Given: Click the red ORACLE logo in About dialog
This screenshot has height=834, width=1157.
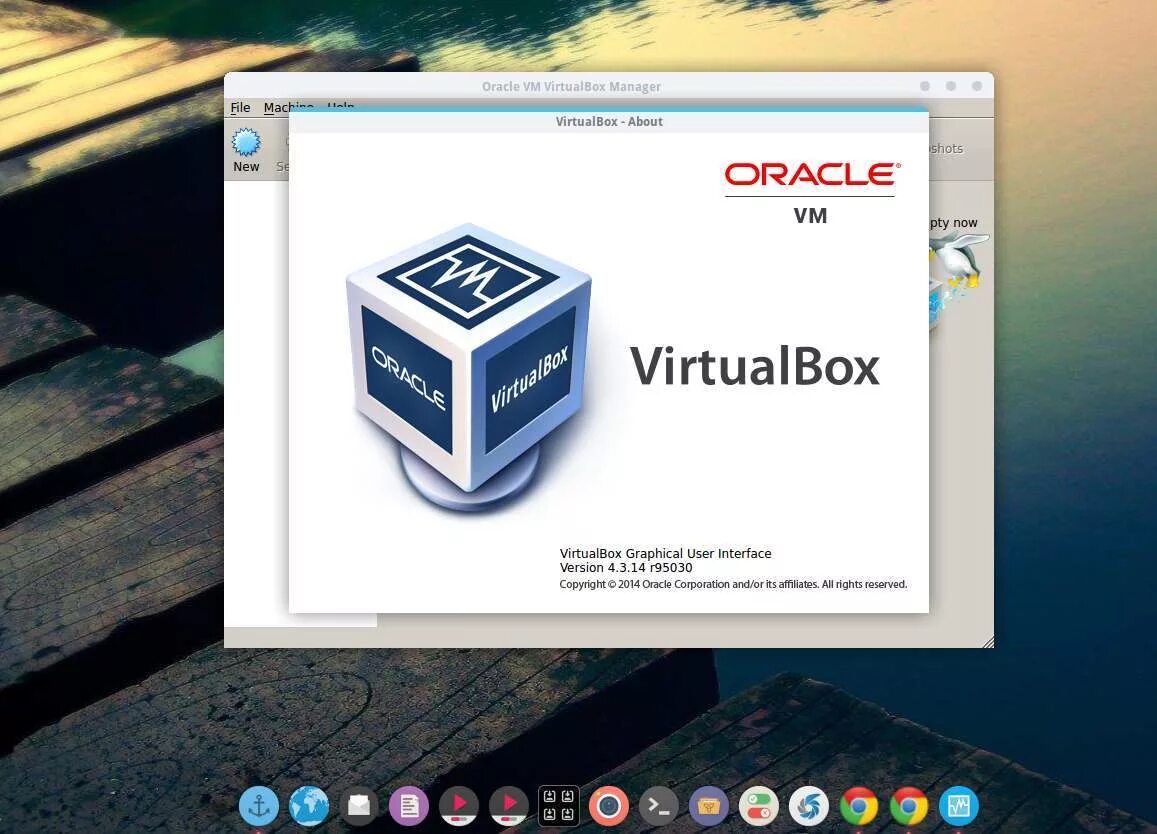Looking at the screenshot, I should point(812,175).
